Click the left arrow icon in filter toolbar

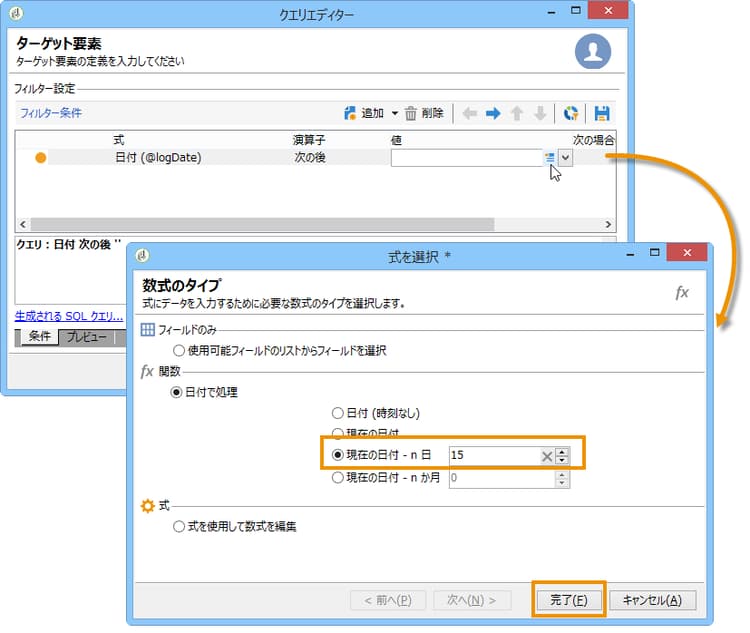[470, 113]
